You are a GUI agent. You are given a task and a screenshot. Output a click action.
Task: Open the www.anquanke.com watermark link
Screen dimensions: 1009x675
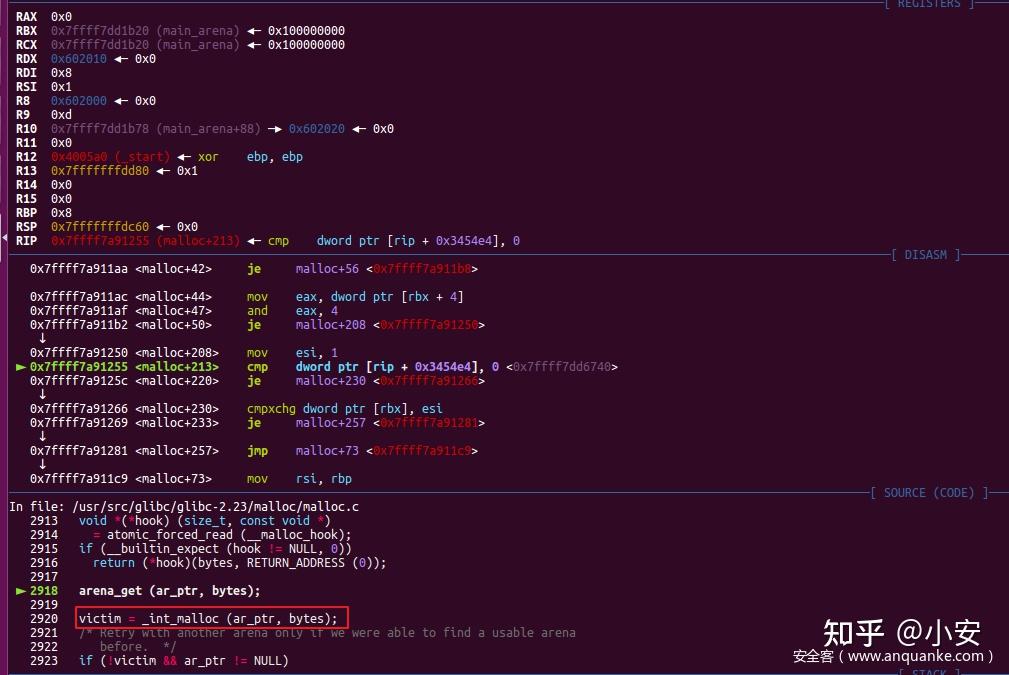tap(916, 656)
